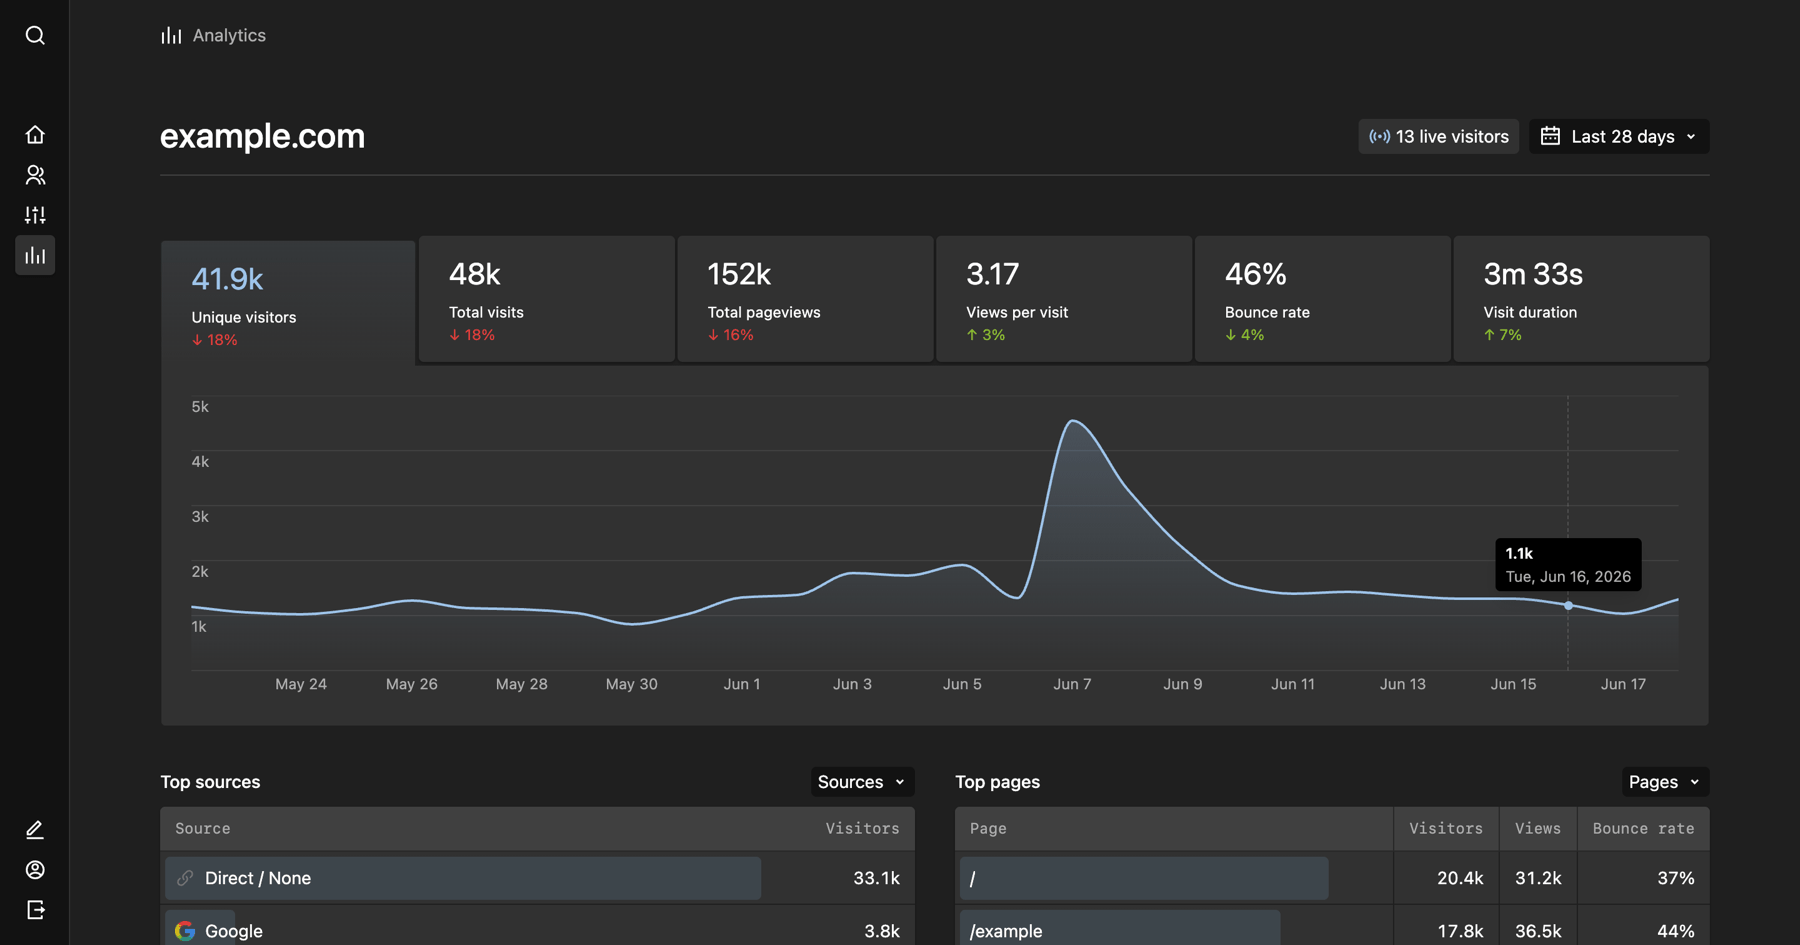The width and height of the screenshot is (1800, 945).
Task: Click the 33.1k visitors value
Action: [876, 878]
